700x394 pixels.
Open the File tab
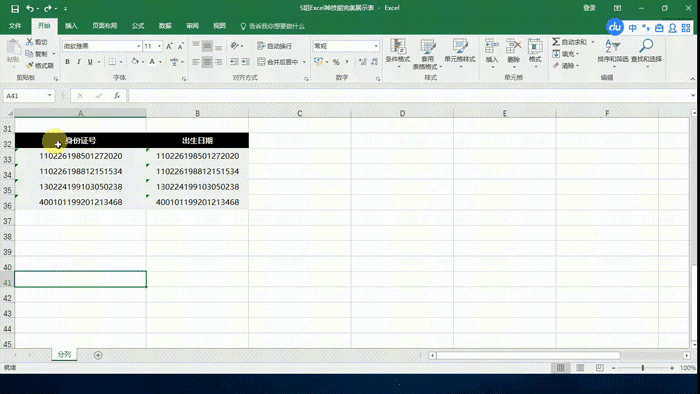(15, 26)
